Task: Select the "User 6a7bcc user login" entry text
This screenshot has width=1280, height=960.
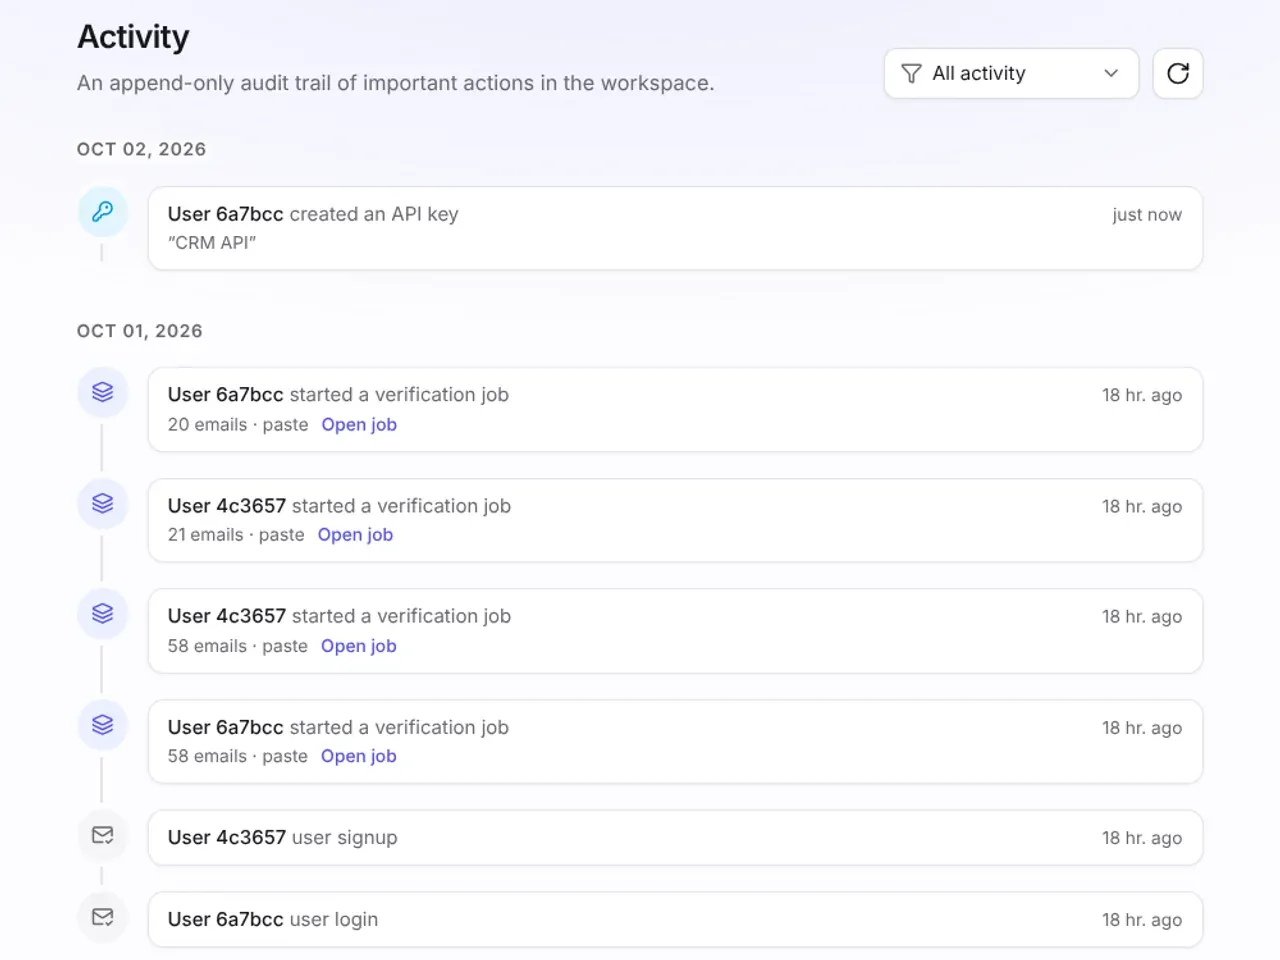Action: click(x=273, y=919)
